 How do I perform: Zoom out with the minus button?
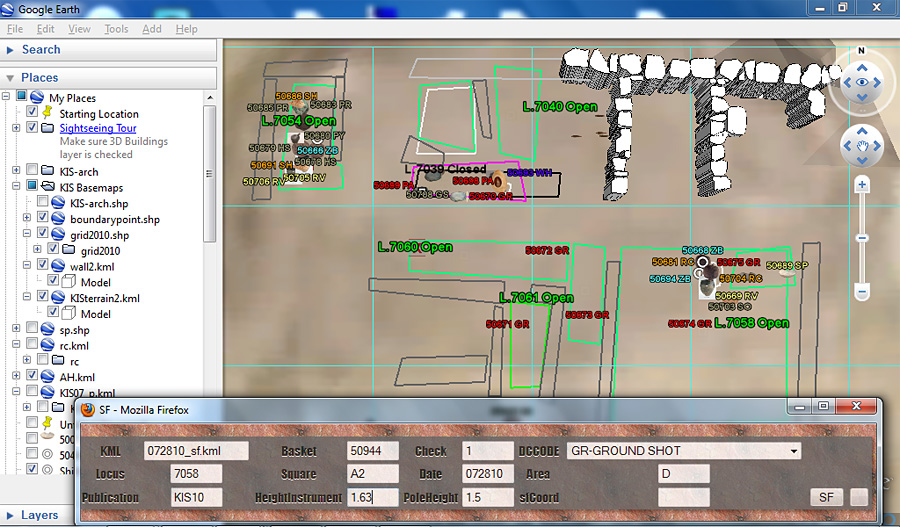[862, 292]
